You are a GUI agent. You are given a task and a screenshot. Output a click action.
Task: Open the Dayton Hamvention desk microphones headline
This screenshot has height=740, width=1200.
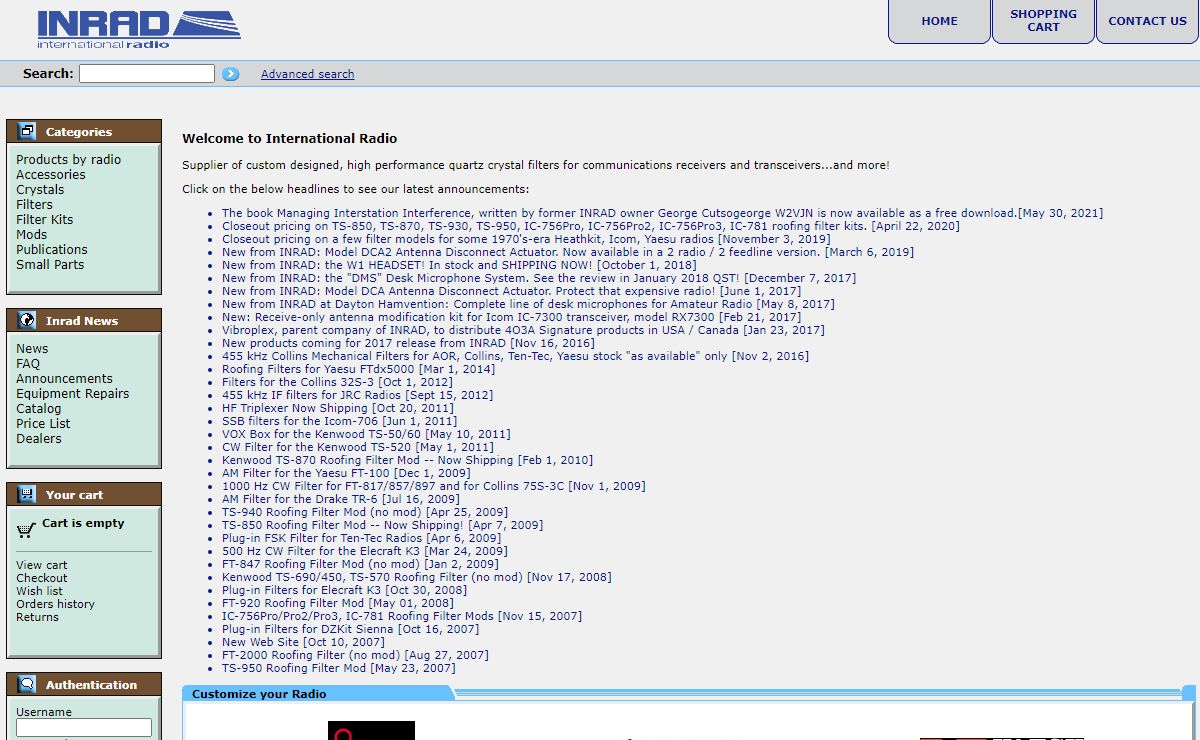(x=528, y=304)
